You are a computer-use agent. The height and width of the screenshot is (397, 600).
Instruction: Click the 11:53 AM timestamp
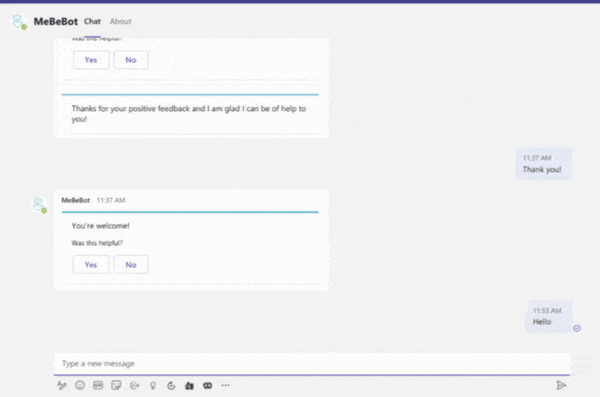tap(547, 310)
